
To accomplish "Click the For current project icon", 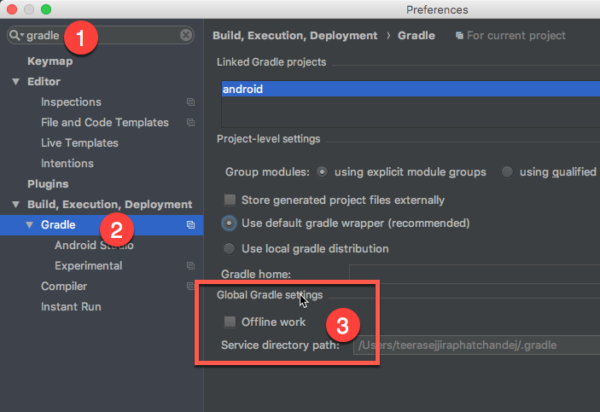I will tap(459, 36).
